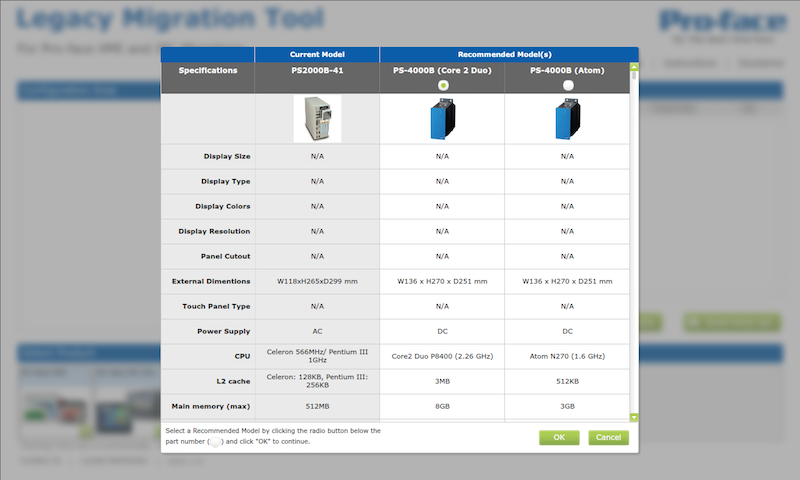Click the Core2 Duo P8400 (2.26 GHz) cell
The image size is (800, 480).
[442, 357]
